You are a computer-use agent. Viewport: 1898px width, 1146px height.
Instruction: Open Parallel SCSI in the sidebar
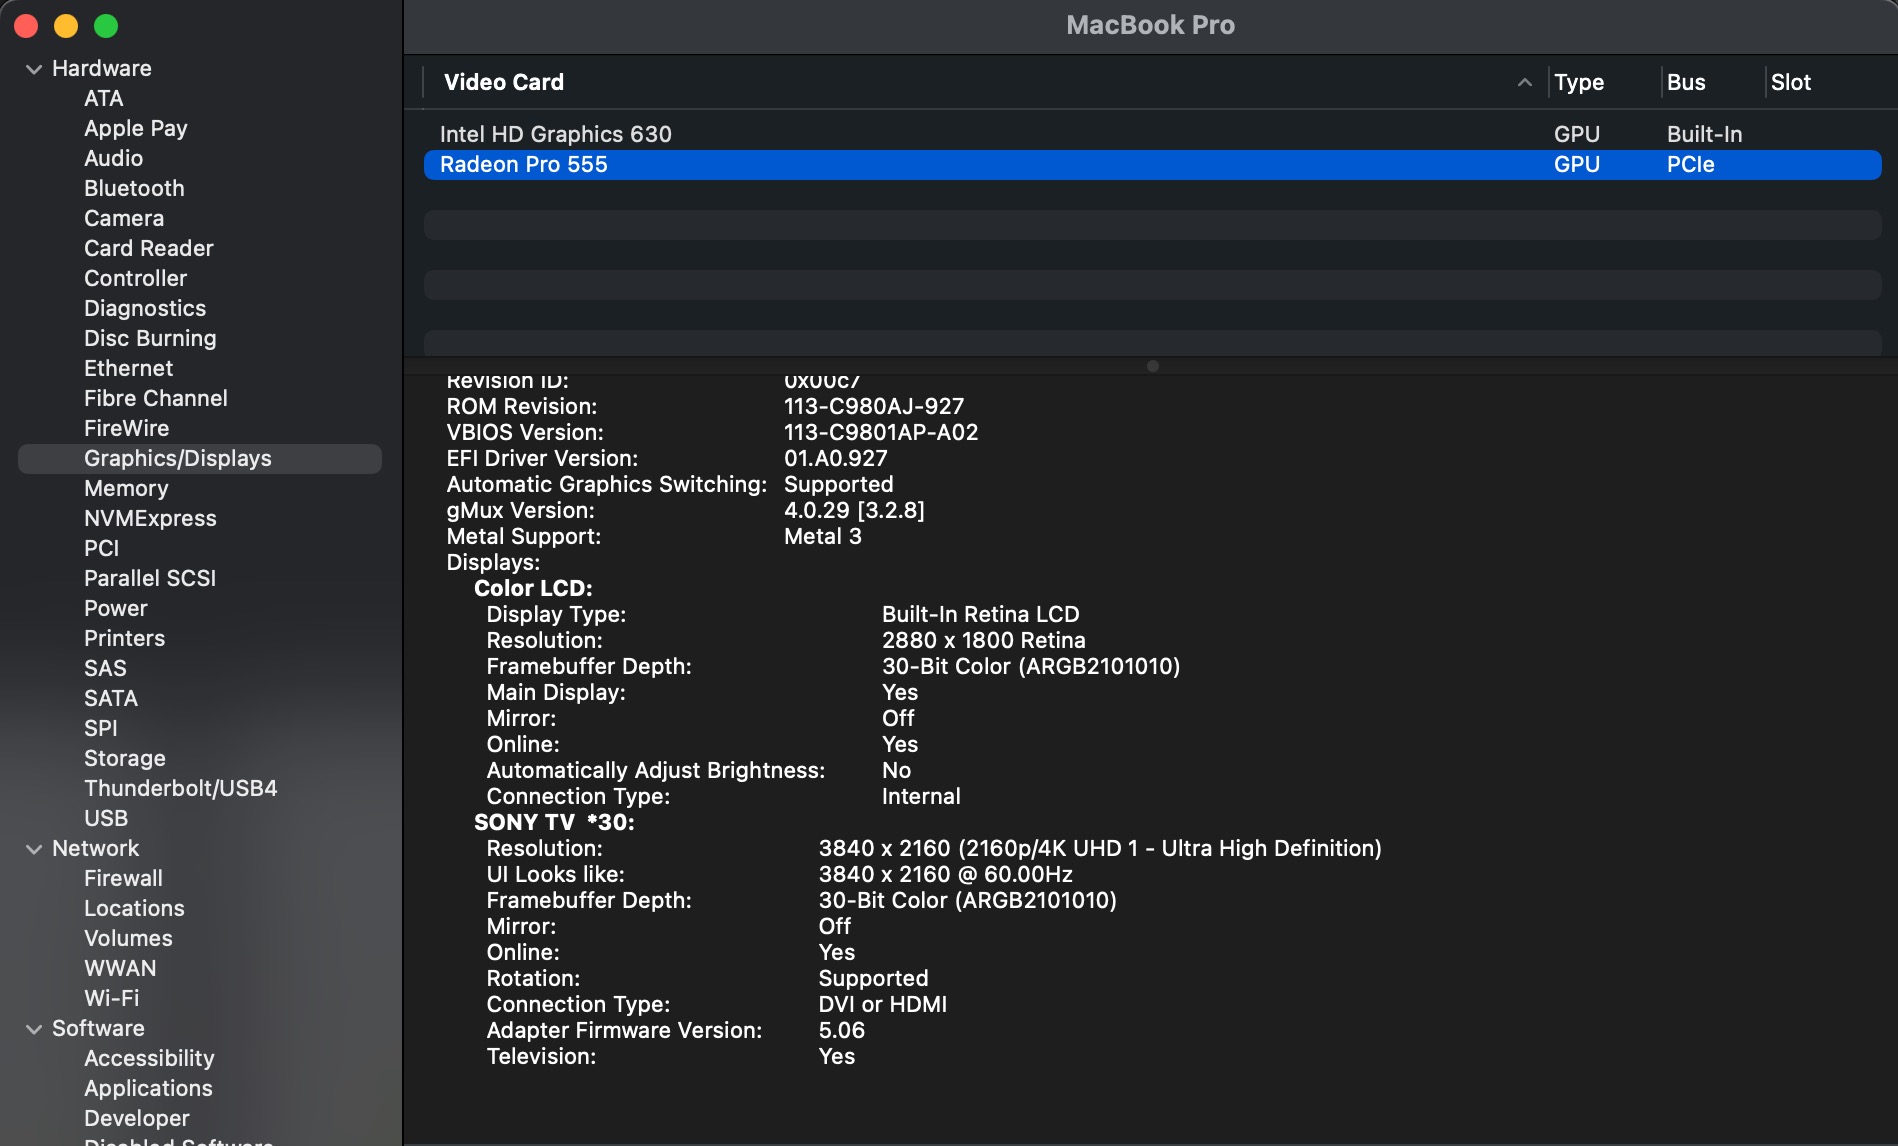[x=150, y=578]
